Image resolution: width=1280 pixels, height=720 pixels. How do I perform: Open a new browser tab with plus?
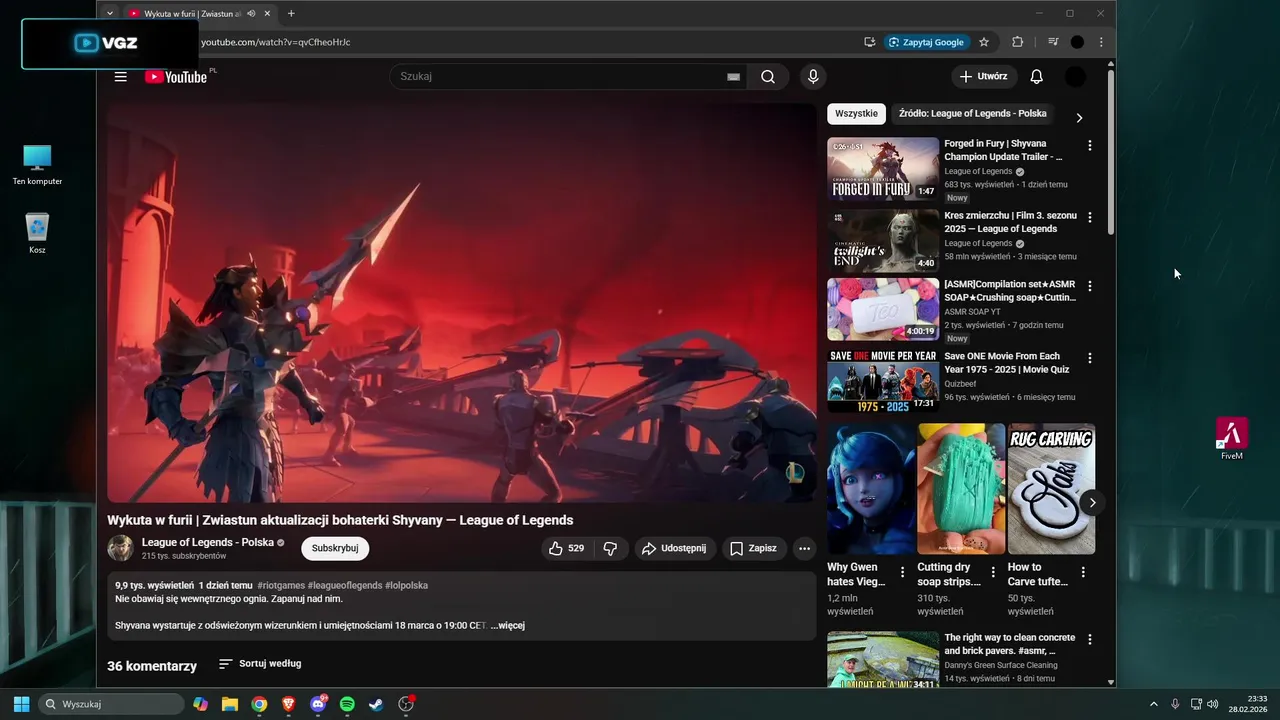click(291, 14)
